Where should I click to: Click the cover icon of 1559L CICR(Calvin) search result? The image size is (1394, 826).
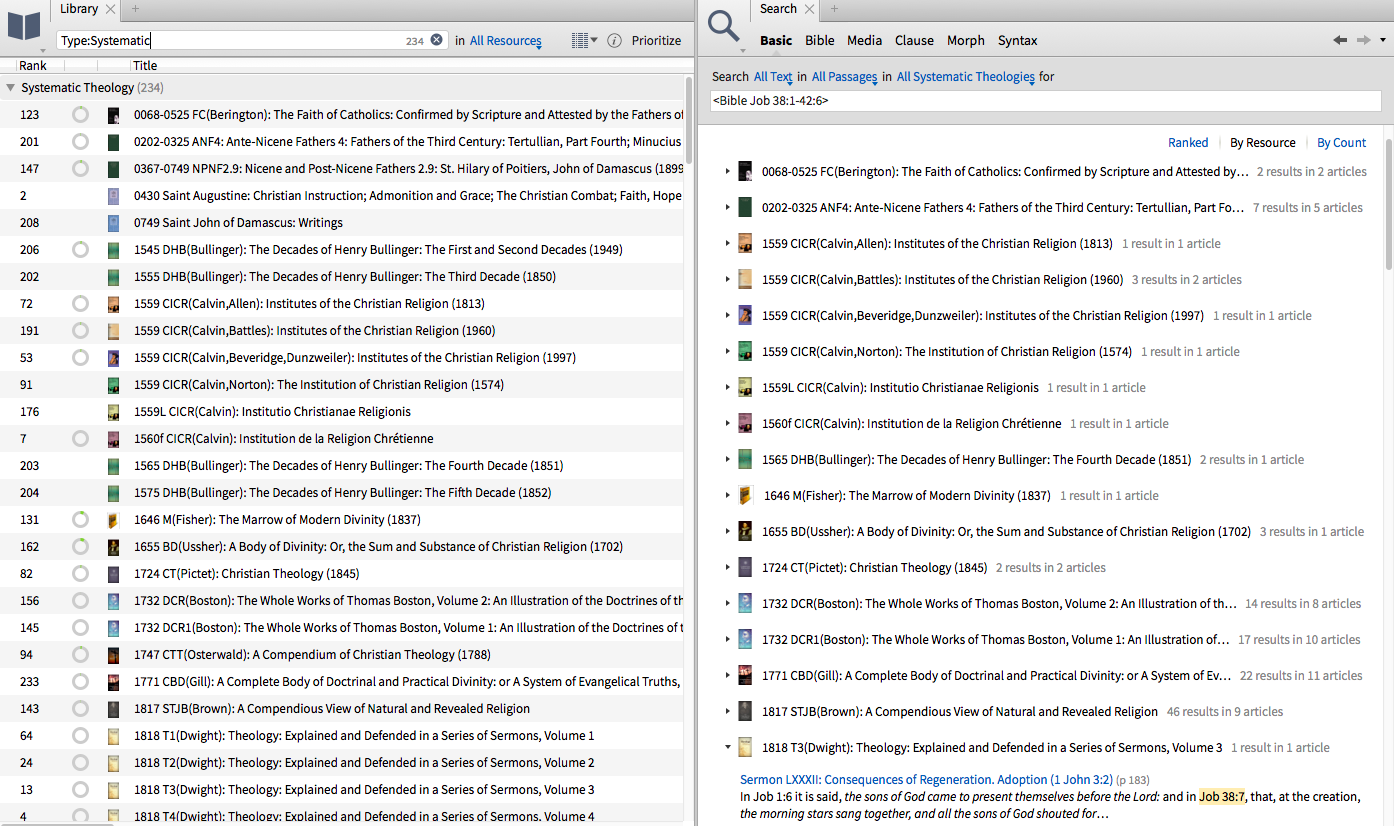click(745, 388)
